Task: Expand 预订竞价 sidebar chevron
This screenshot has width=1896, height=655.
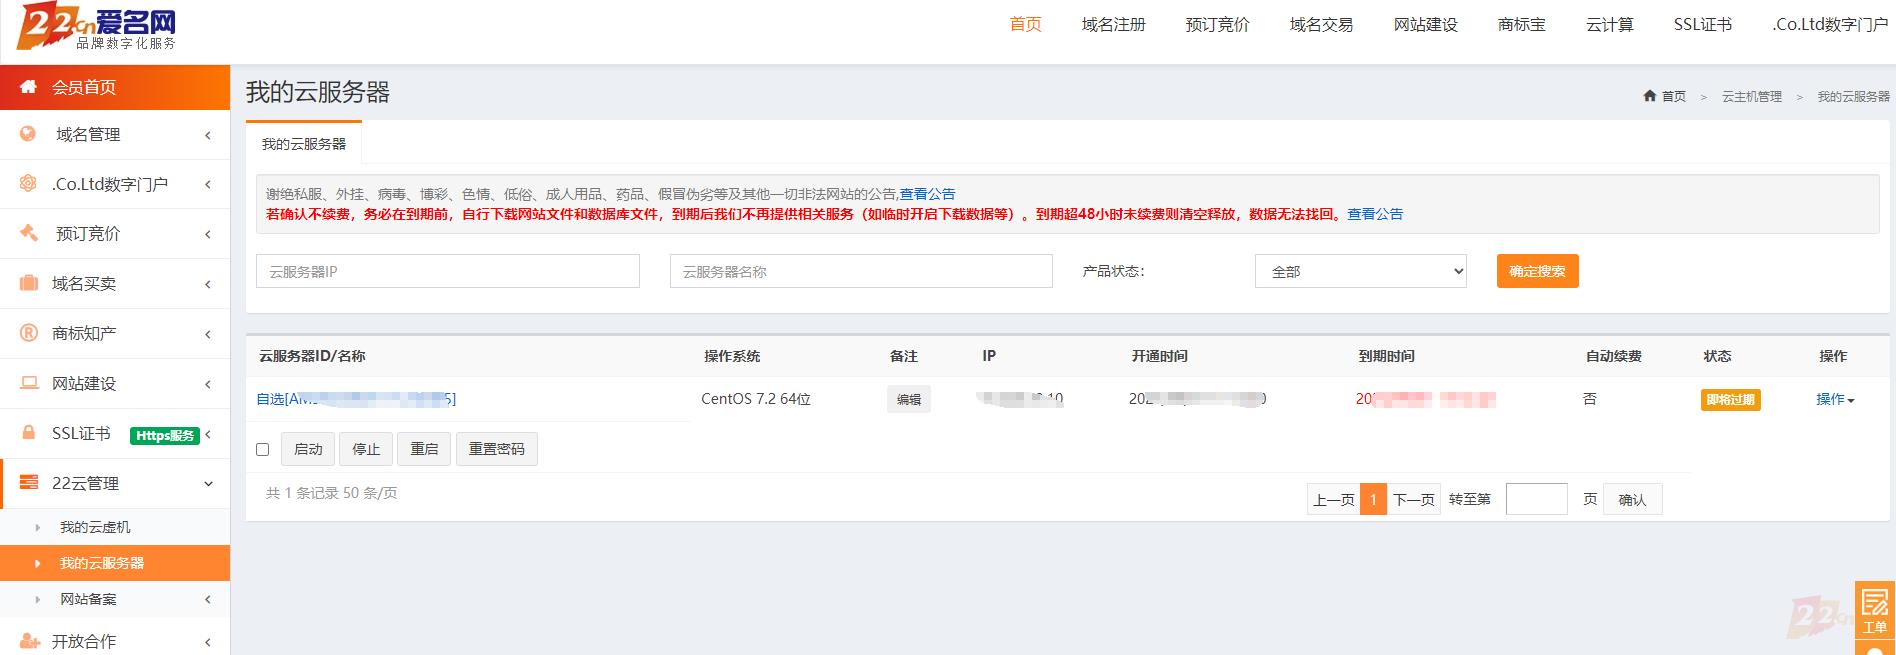Action: tap(208, 234)
